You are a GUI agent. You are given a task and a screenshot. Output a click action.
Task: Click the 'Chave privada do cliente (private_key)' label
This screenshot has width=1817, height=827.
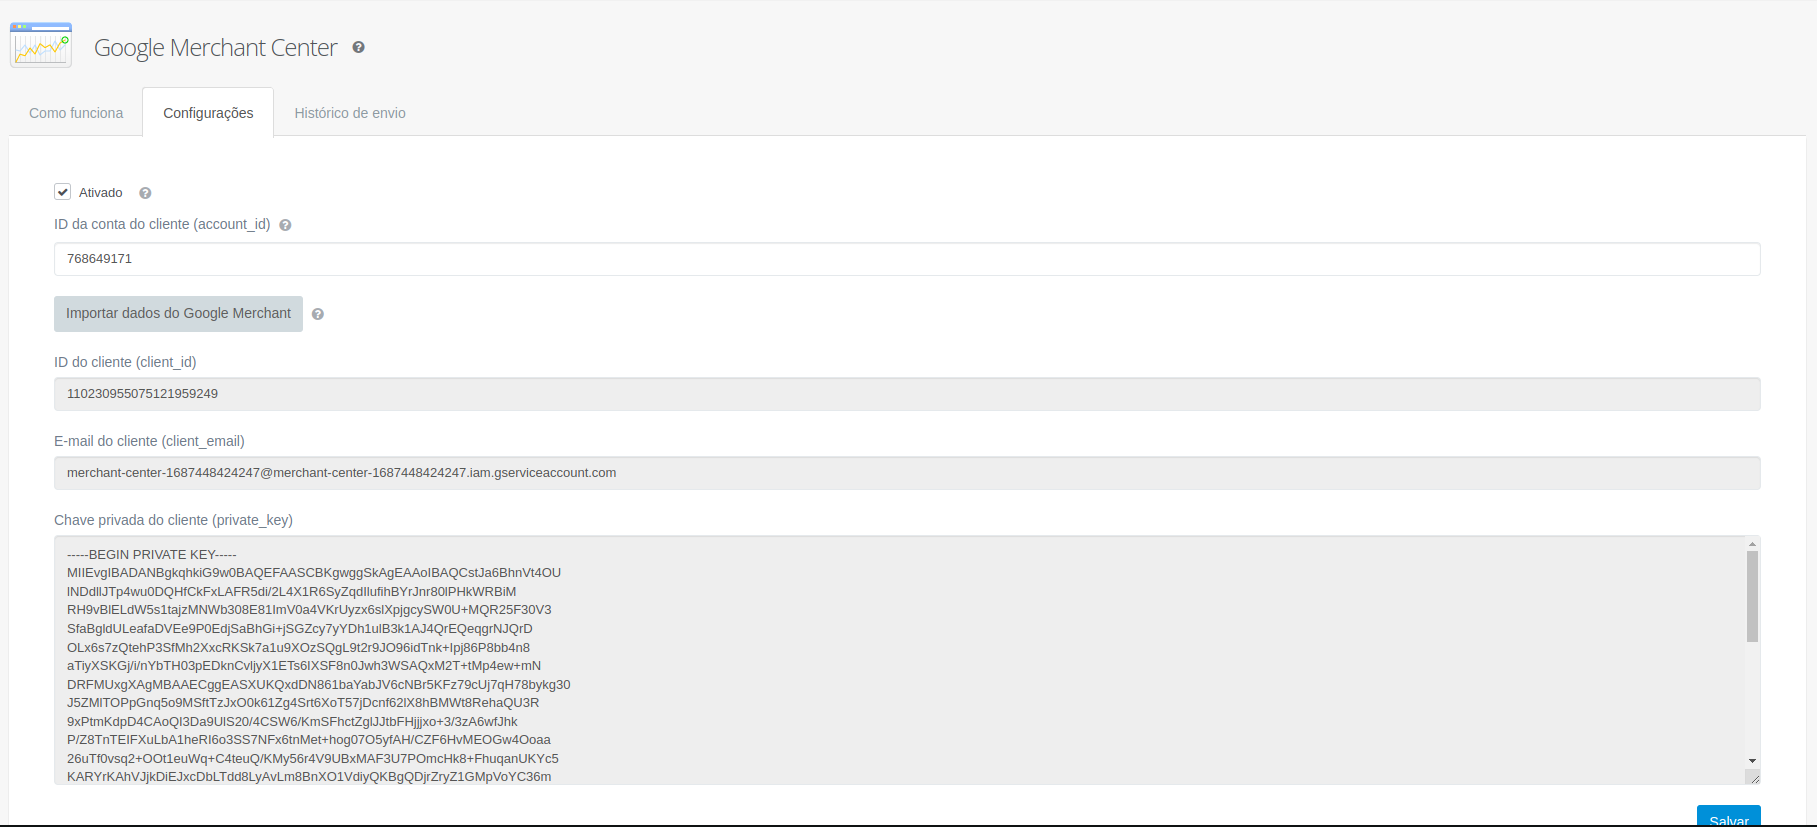coord(173,520)
